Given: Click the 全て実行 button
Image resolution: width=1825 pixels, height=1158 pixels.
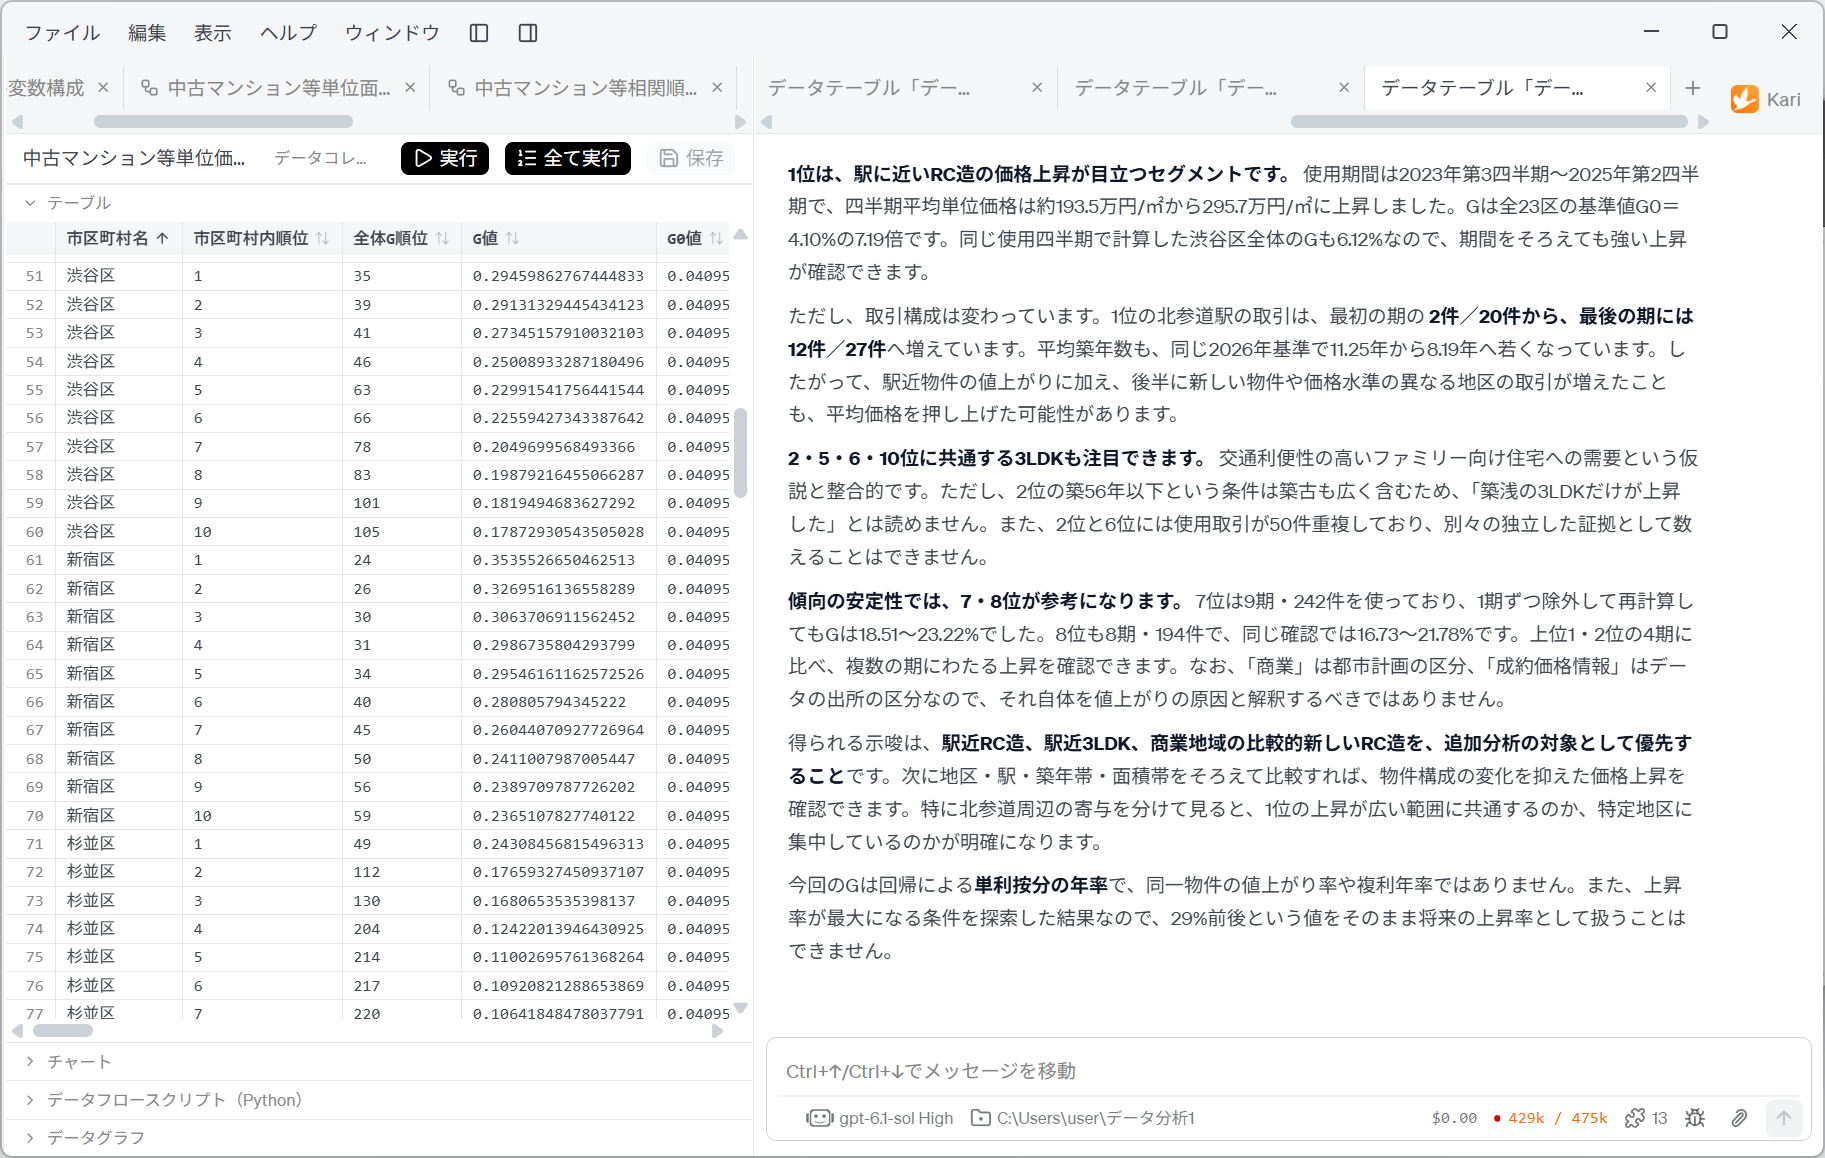Looking at the screenshot, I should click(x=568, y=158).
